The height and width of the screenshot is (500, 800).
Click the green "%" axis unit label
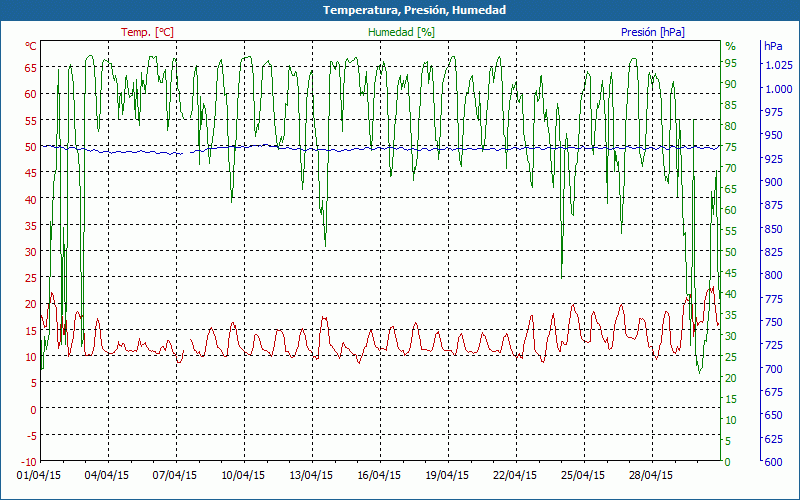tap(731, 46)
